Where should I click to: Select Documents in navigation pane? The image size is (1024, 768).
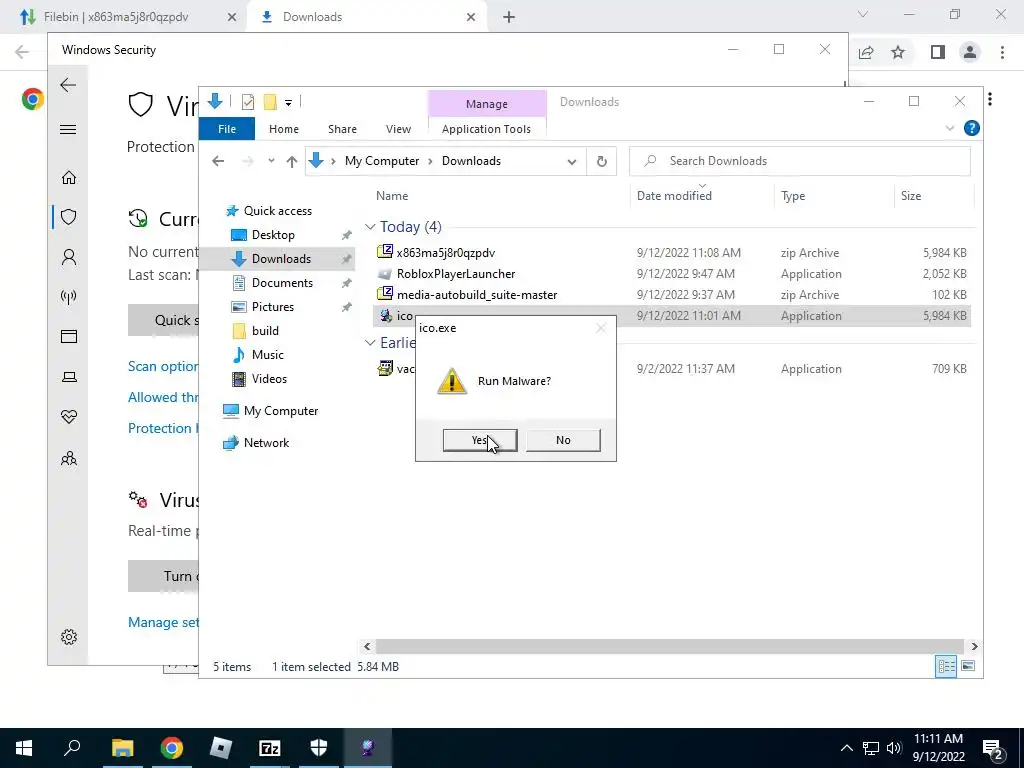click(282, 283)
